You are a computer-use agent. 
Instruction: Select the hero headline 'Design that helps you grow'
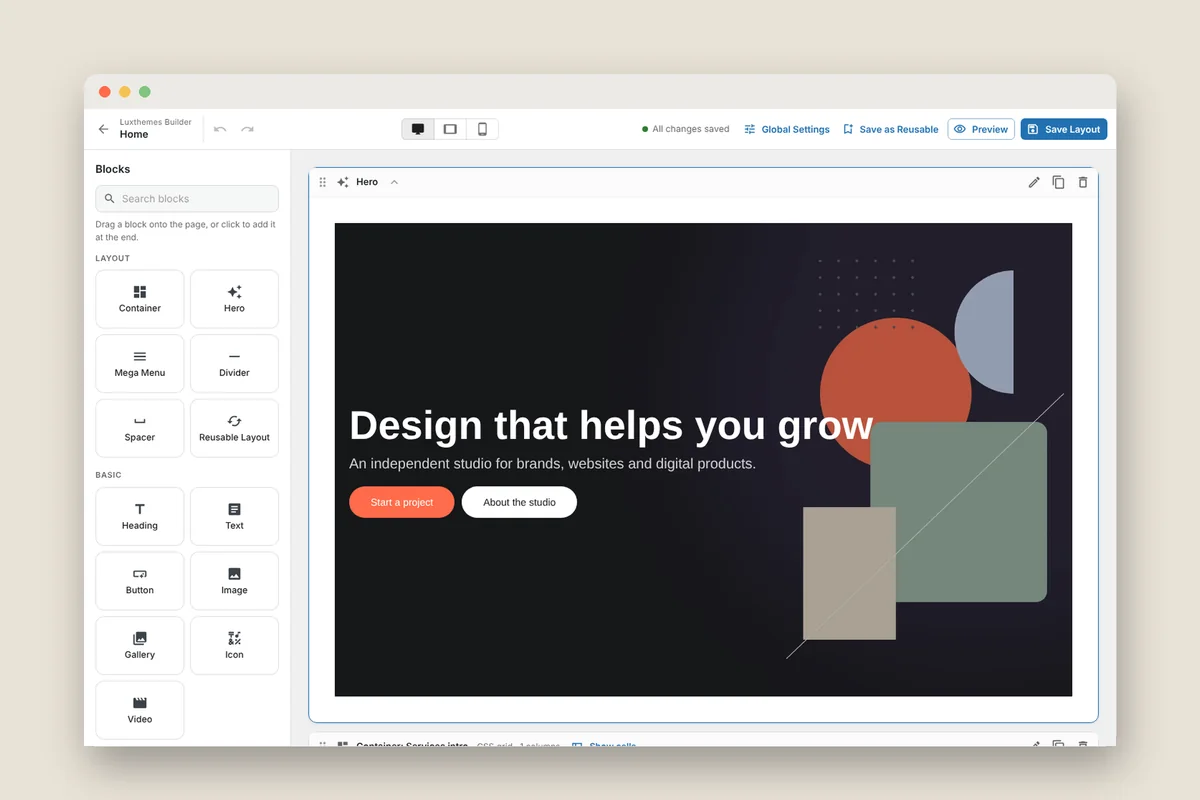611,426
